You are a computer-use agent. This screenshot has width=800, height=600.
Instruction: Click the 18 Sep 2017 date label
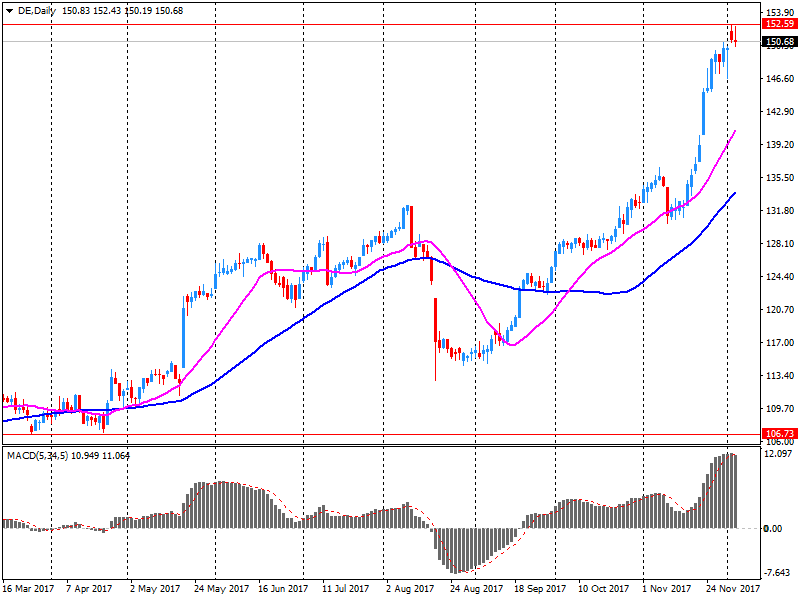[540, 590]
